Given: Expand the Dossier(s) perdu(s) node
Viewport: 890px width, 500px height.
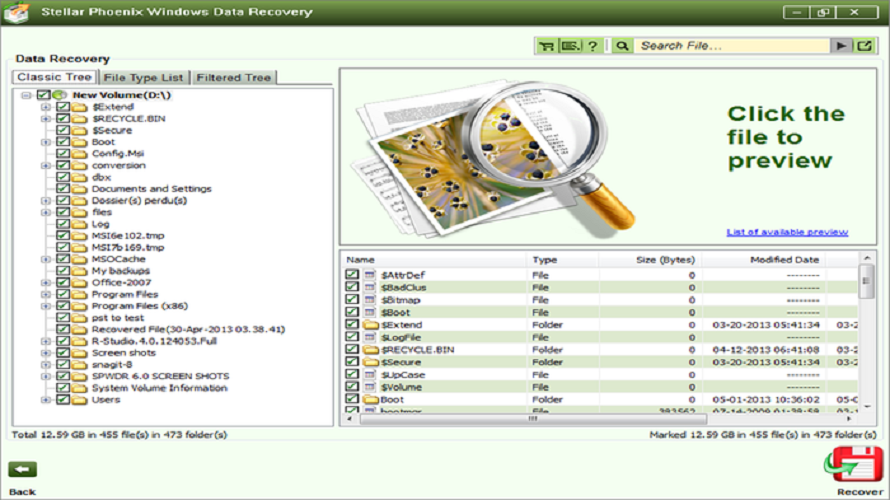Looking at the screenshot, I should 45,201.
